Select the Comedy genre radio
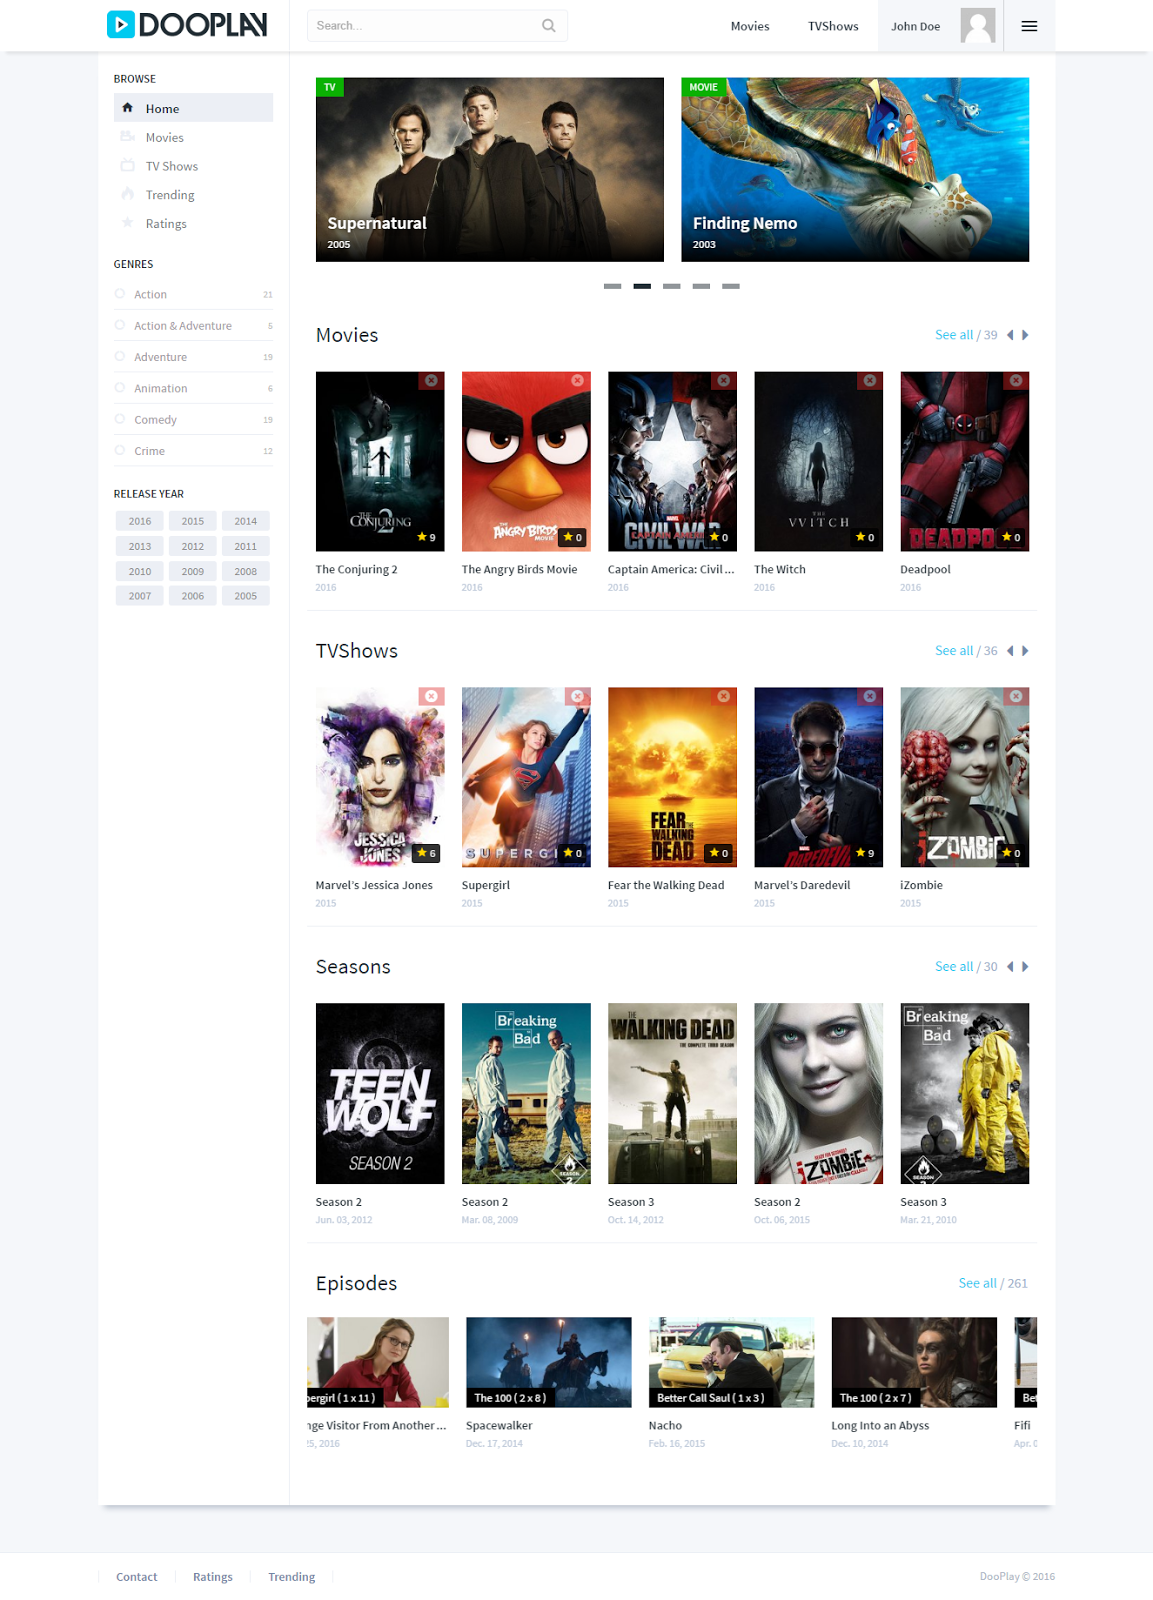 tap(120, 419)
